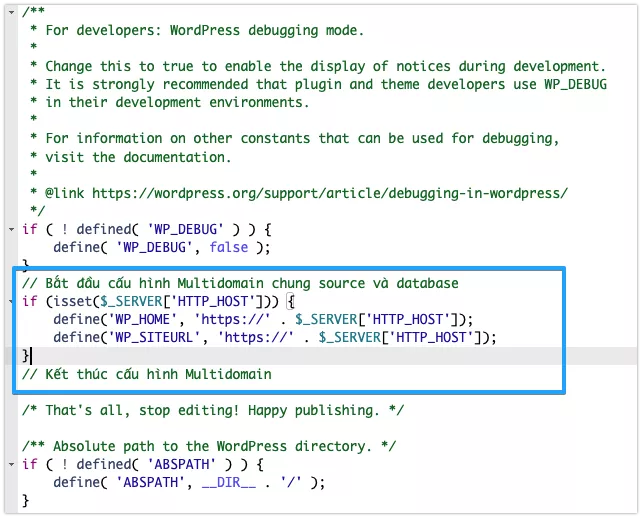Click the highlighted closing brace current line
Viewport: 642px width, 518px height.
coord(26,356)
